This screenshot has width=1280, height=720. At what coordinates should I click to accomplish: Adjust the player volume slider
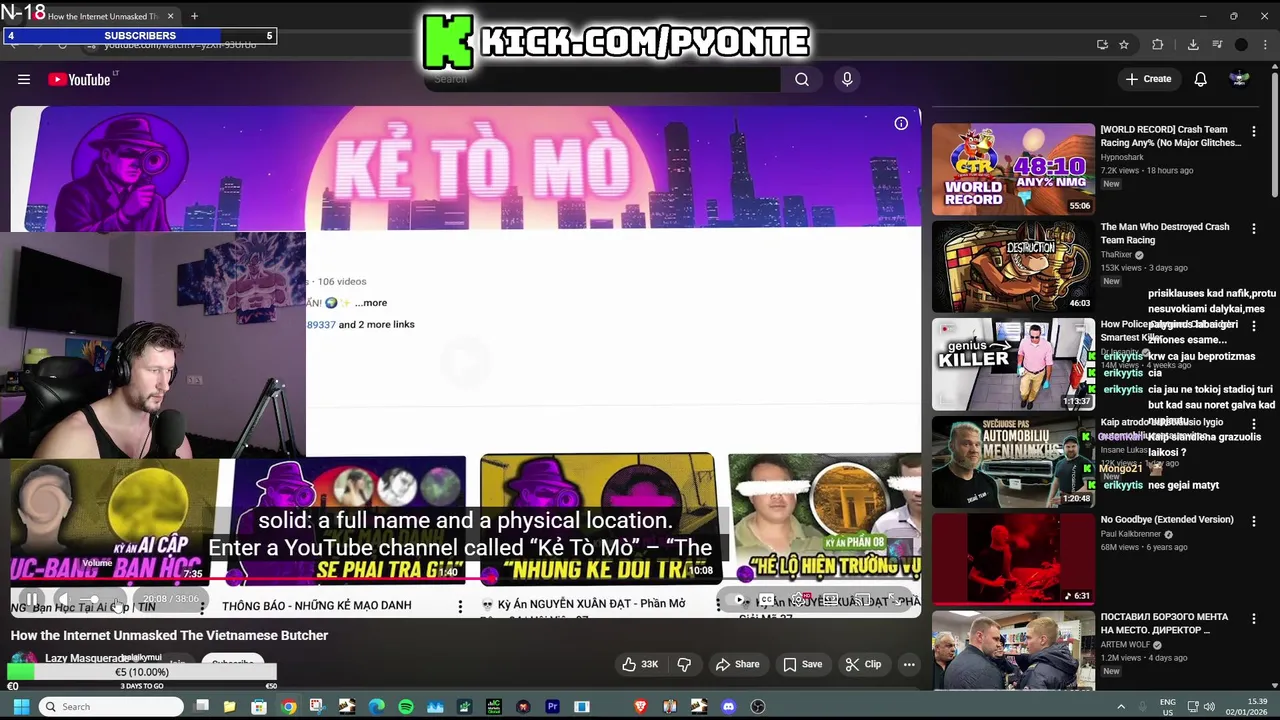pos(100,600)
